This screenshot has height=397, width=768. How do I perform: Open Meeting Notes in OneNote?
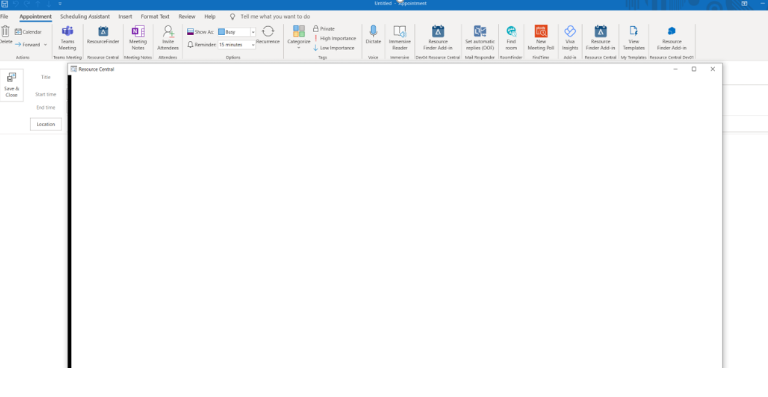pos(138,38)
